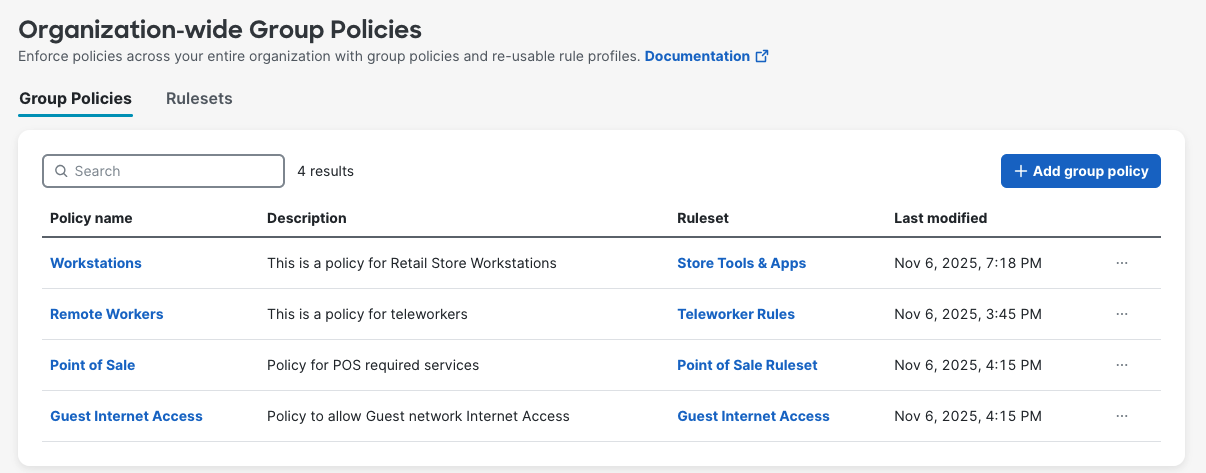The width and height of the screenshot is (1206, 473).
Task: Open the Point of Sale Ruleset link
Action: 747,365
